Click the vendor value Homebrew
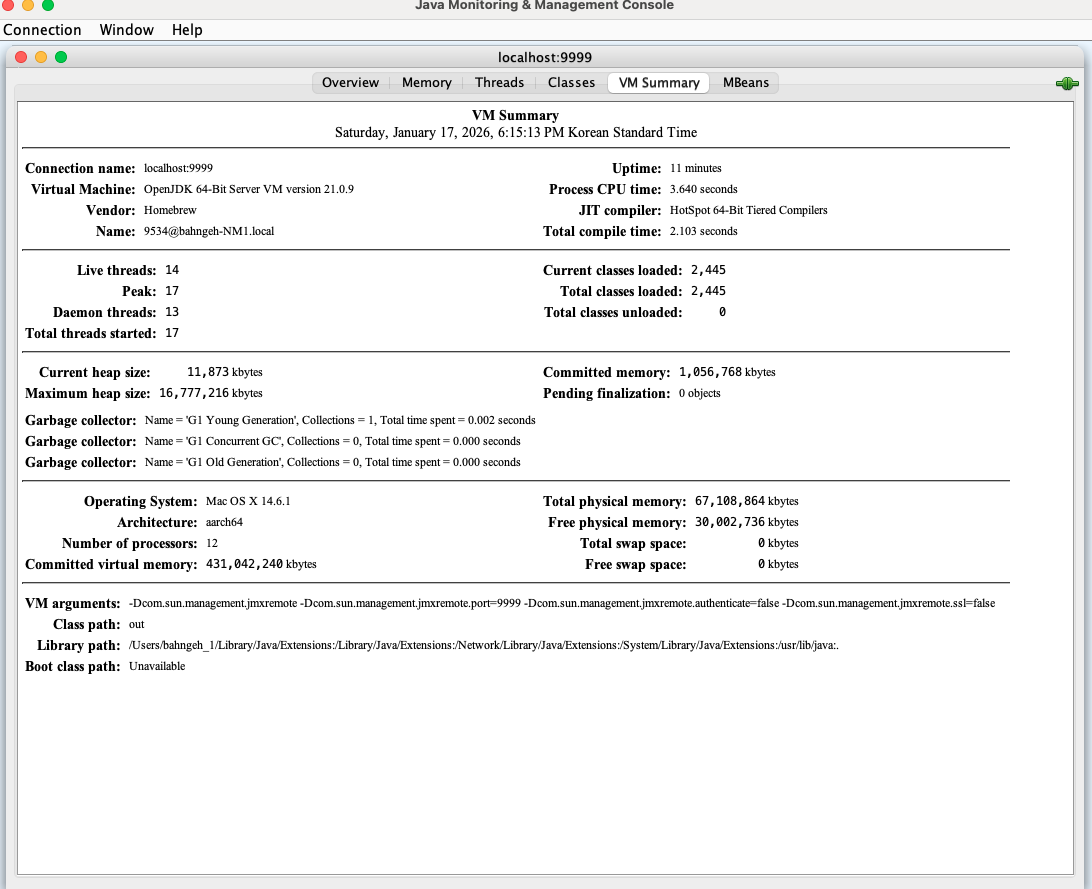The width and height of the screenshot is (1092, 889). [x=170, y=210]
